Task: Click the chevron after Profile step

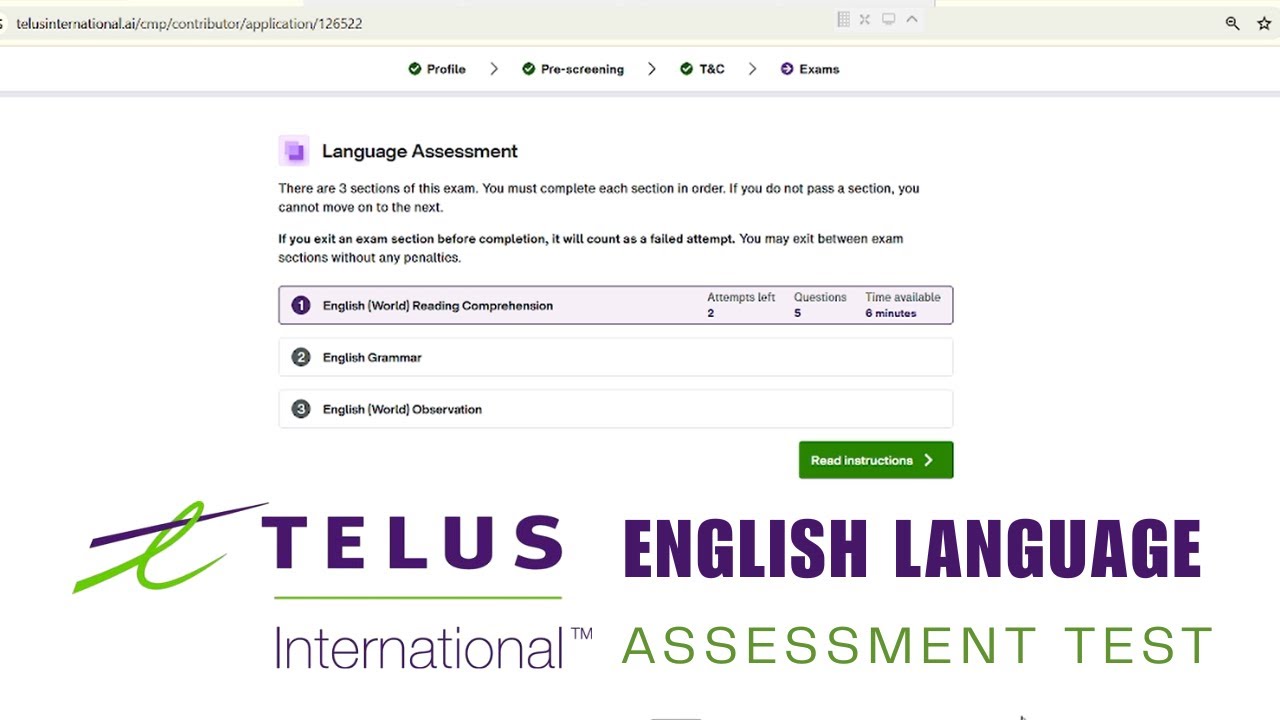Action: [494, 69]
